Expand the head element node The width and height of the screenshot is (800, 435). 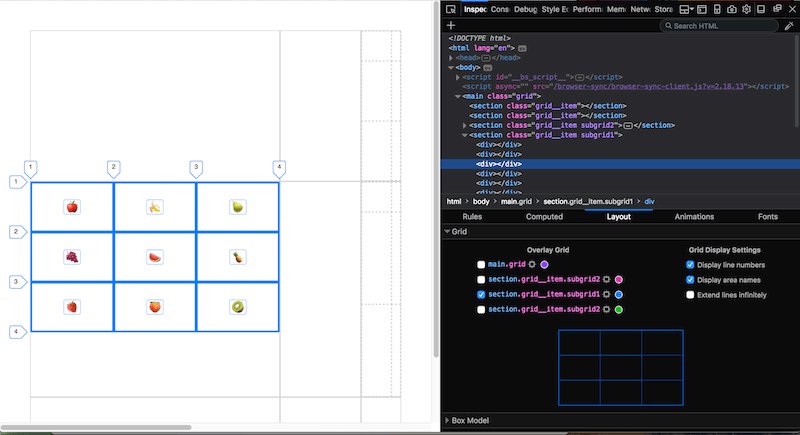pyautogui.click(x=451, y=58)
